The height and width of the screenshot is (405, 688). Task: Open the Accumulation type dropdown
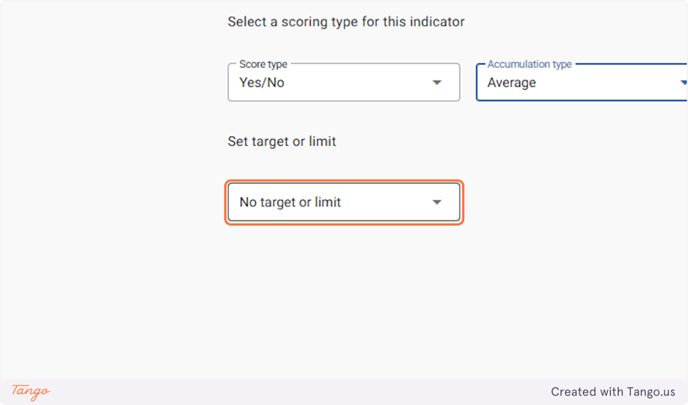point(582,82)
